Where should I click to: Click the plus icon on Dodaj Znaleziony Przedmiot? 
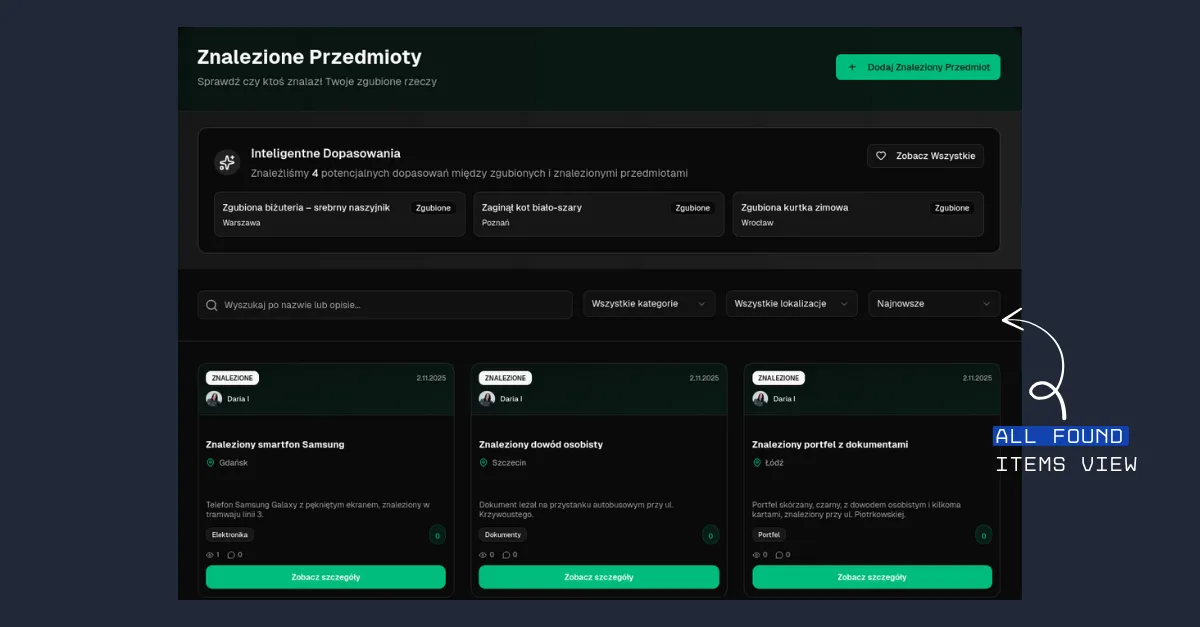point(852,67)
